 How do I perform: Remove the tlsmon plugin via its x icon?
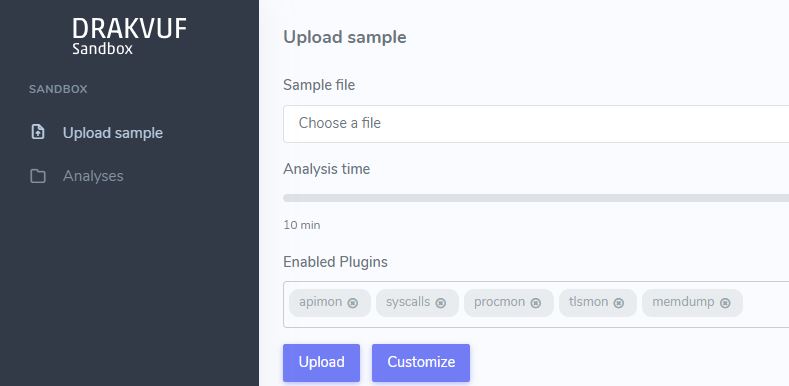(x=619, y=303)
